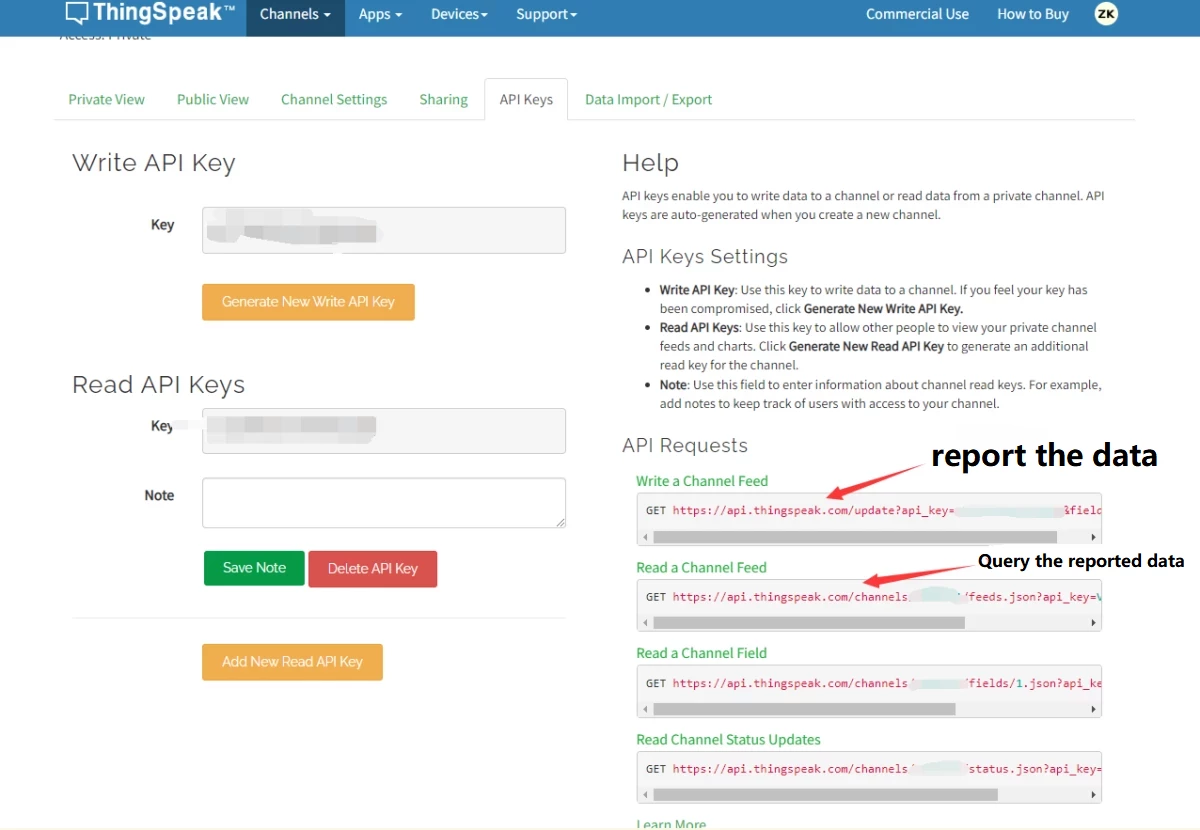
Task: Click the Delete API Key button
Action: 373,569
